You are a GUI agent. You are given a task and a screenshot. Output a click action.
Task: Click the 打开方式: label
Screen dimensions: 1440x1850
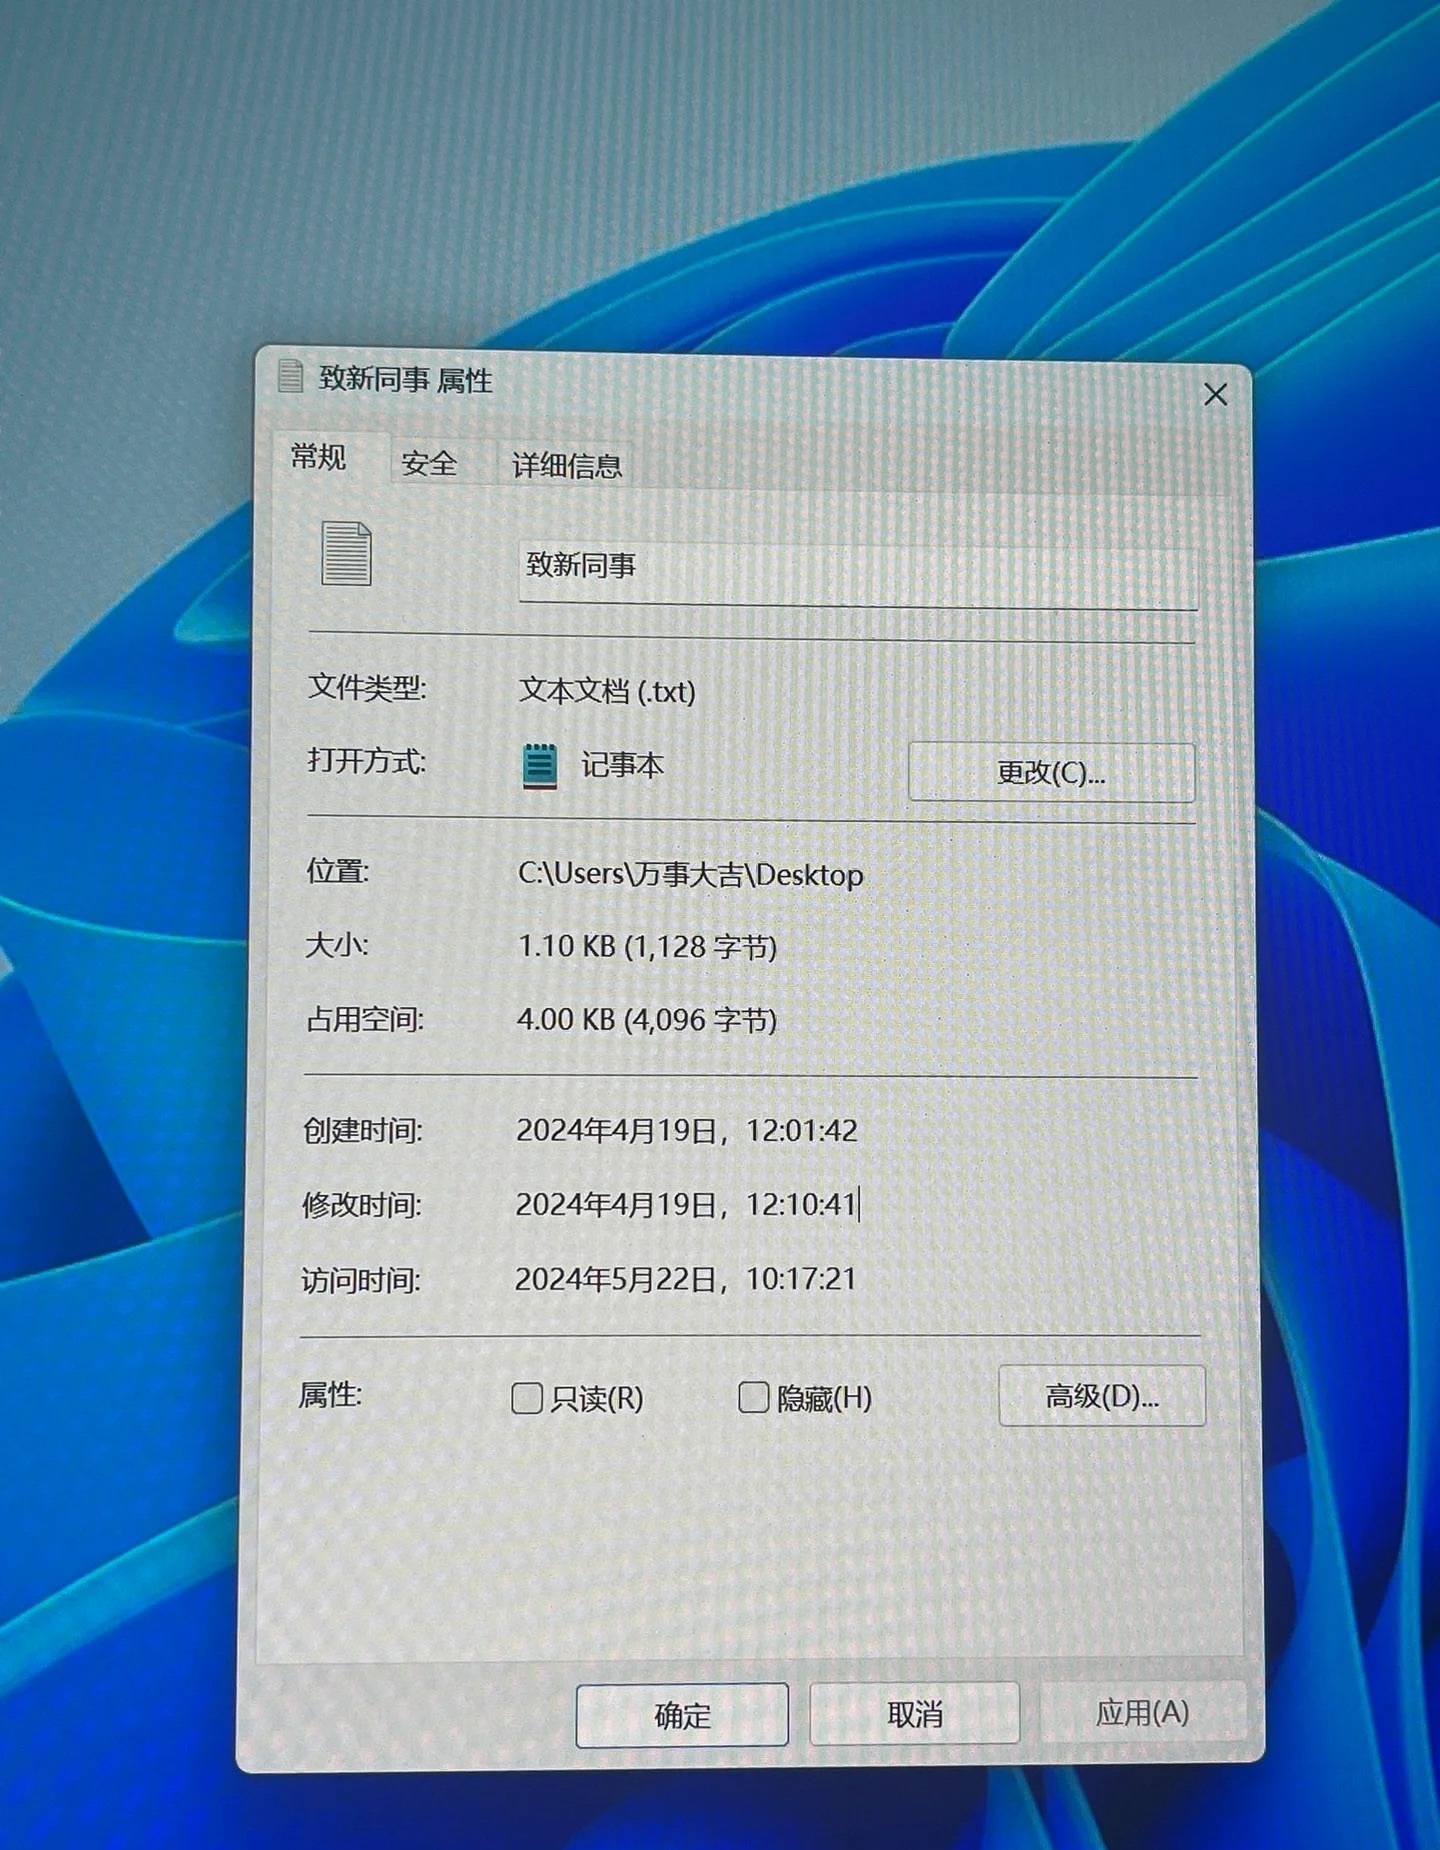coord(366,762)
